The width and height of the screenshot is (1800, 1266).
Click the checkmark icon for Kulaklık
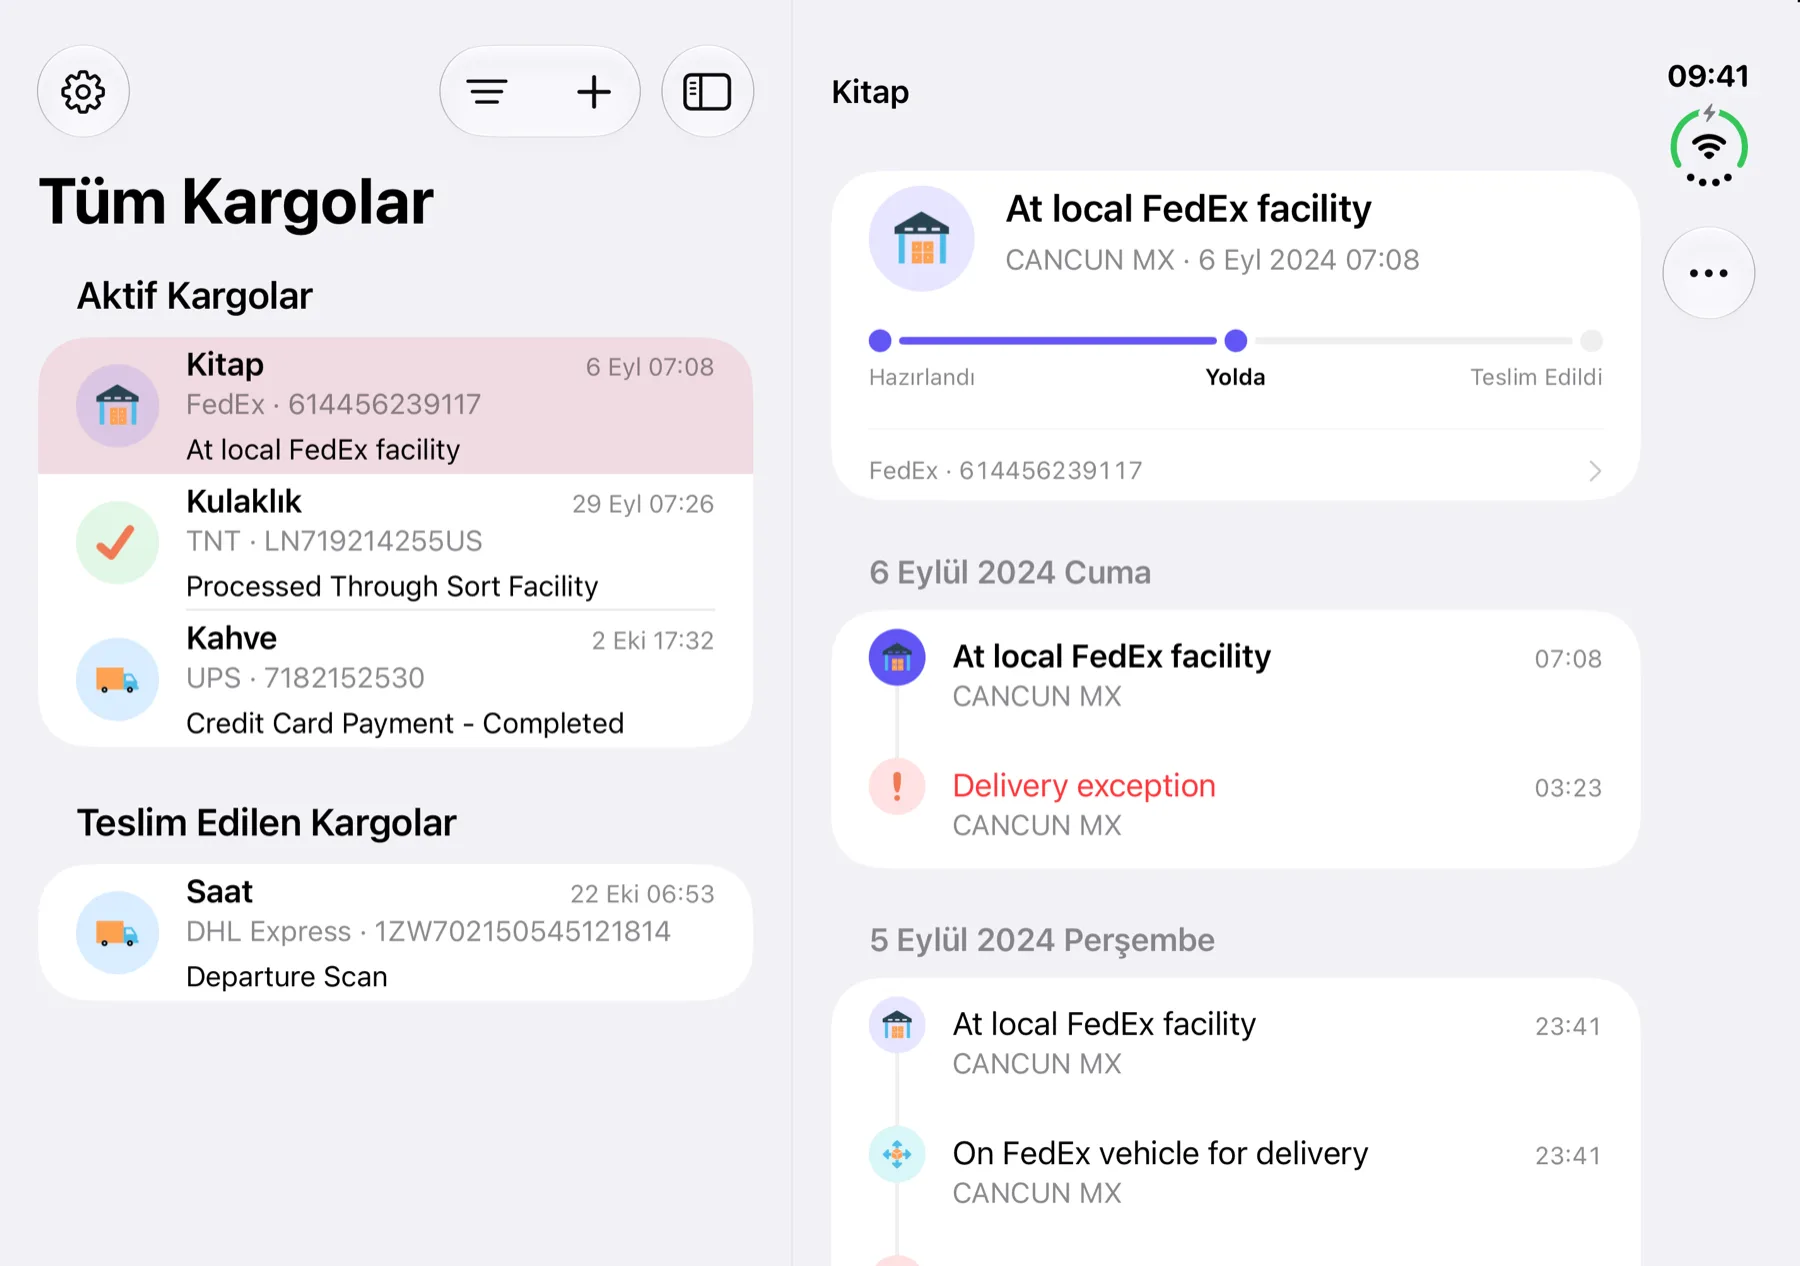click(117, 542)
